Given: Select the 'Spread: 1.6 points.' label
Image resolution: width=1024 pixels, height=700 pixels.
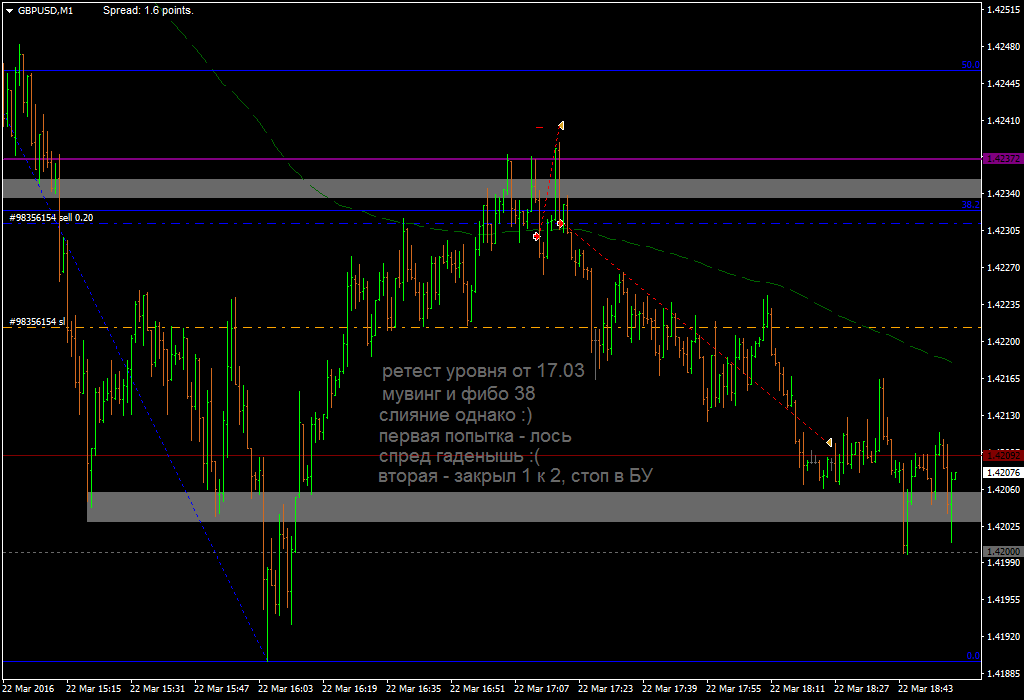Looking at the screenshot, I should (x=148, y=10).
